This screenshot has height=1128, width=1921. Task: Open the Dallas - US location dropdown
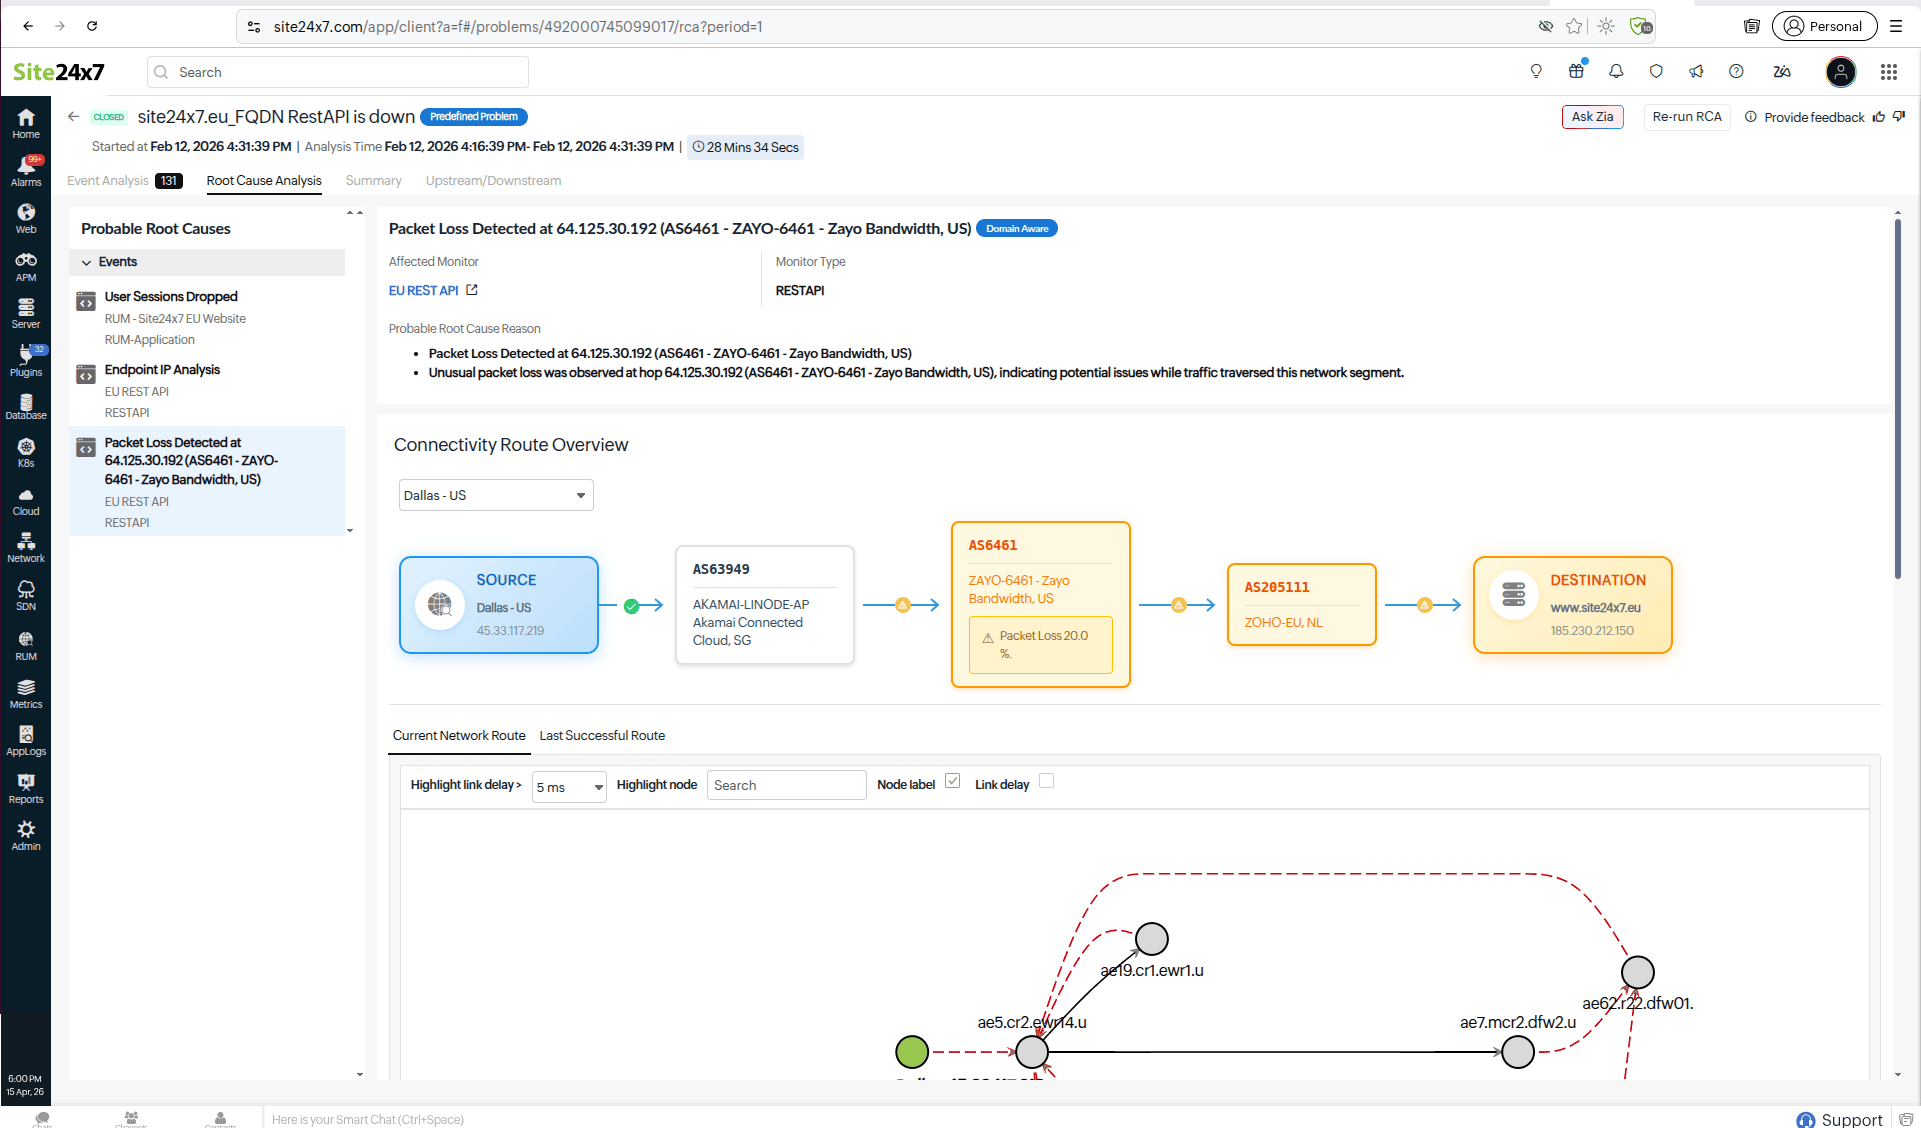(496, 495)
